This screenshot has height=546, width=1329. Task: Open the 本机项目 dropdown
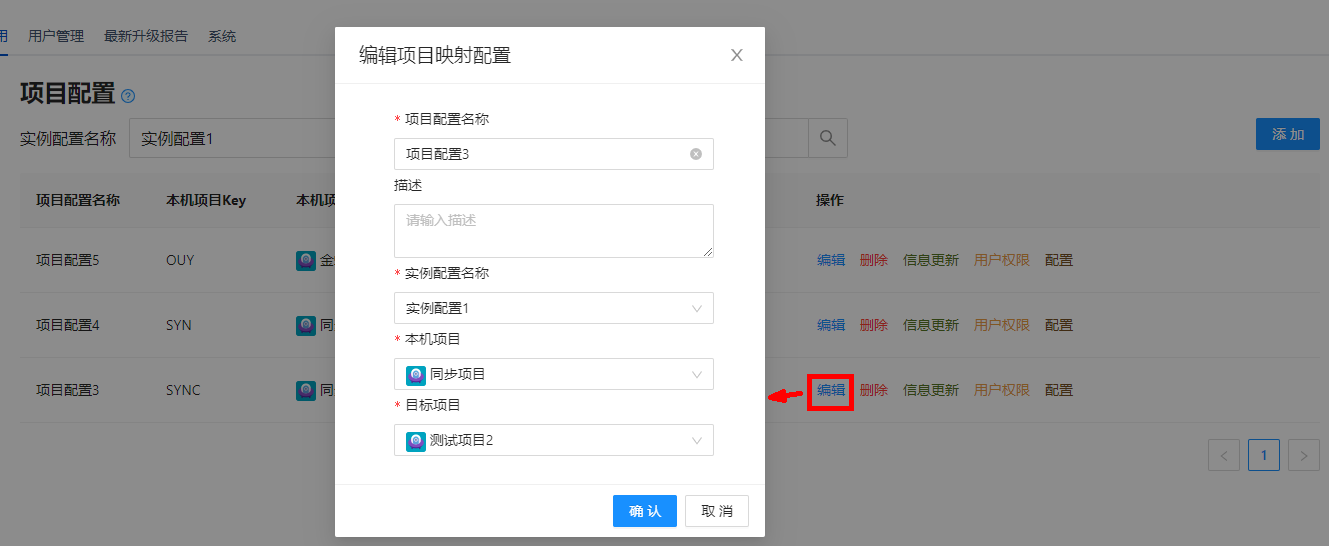point(697,374)
